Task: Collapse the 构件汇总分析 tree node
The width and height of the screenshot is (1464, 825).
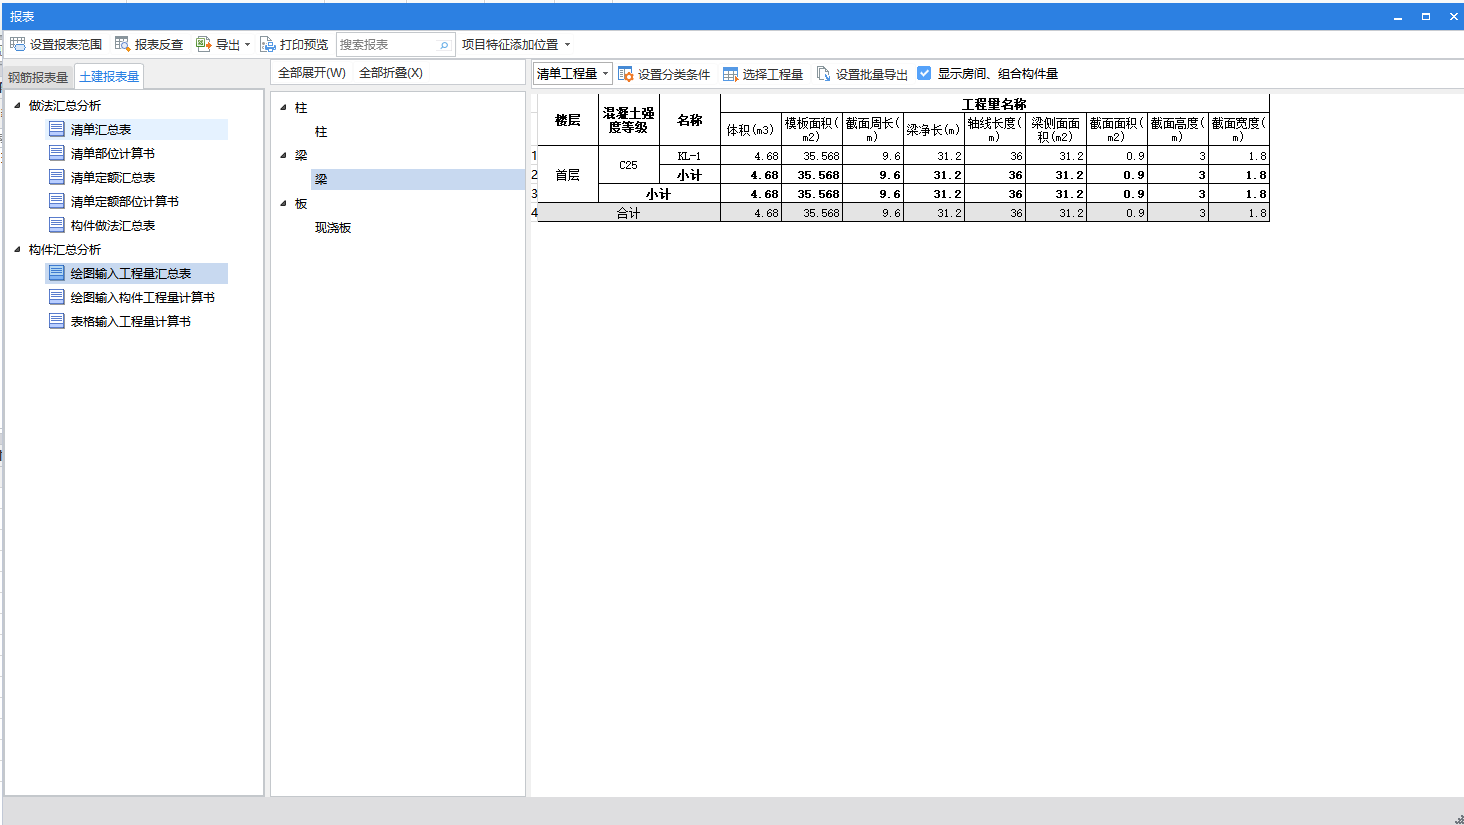Action: click(17, 249)
